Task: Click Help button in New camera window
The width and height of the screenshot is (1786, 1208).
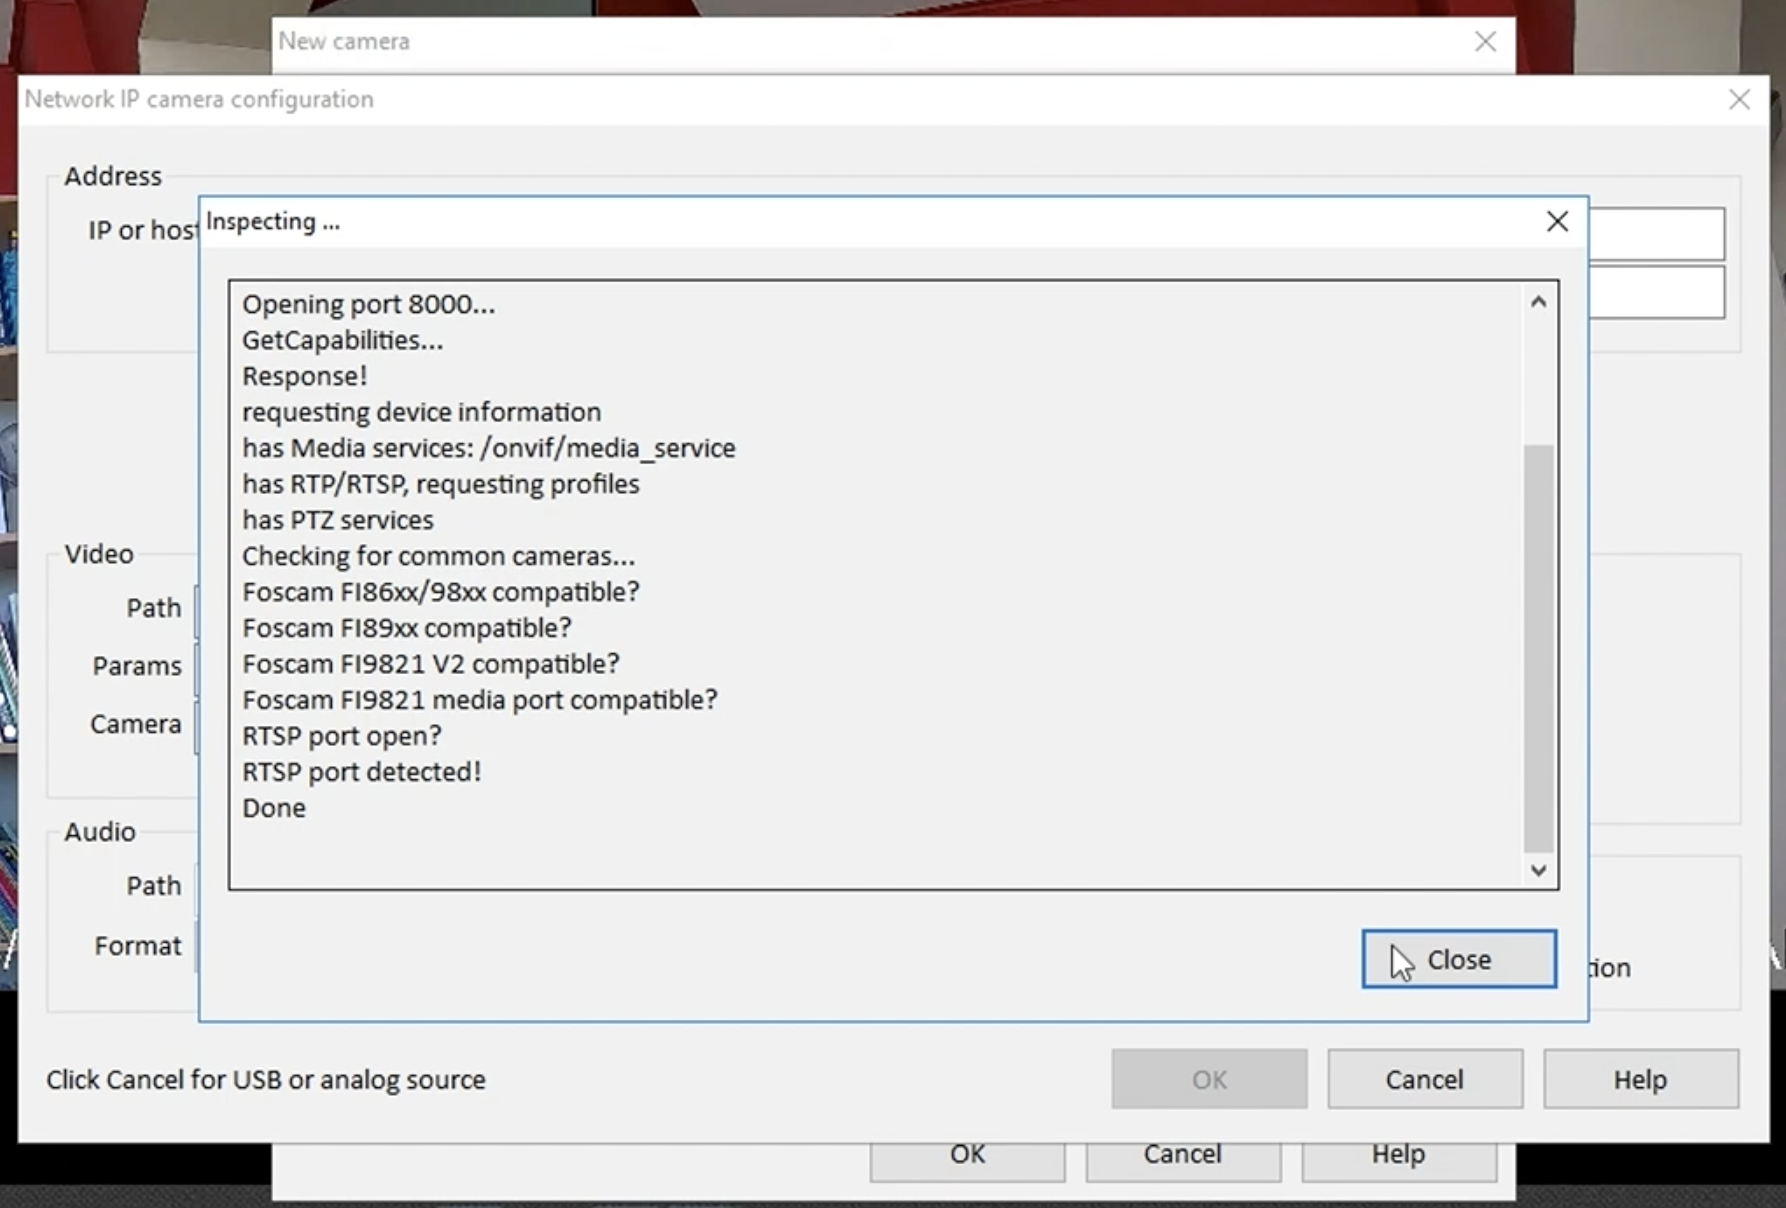Action: (x=1399, y=1160)
